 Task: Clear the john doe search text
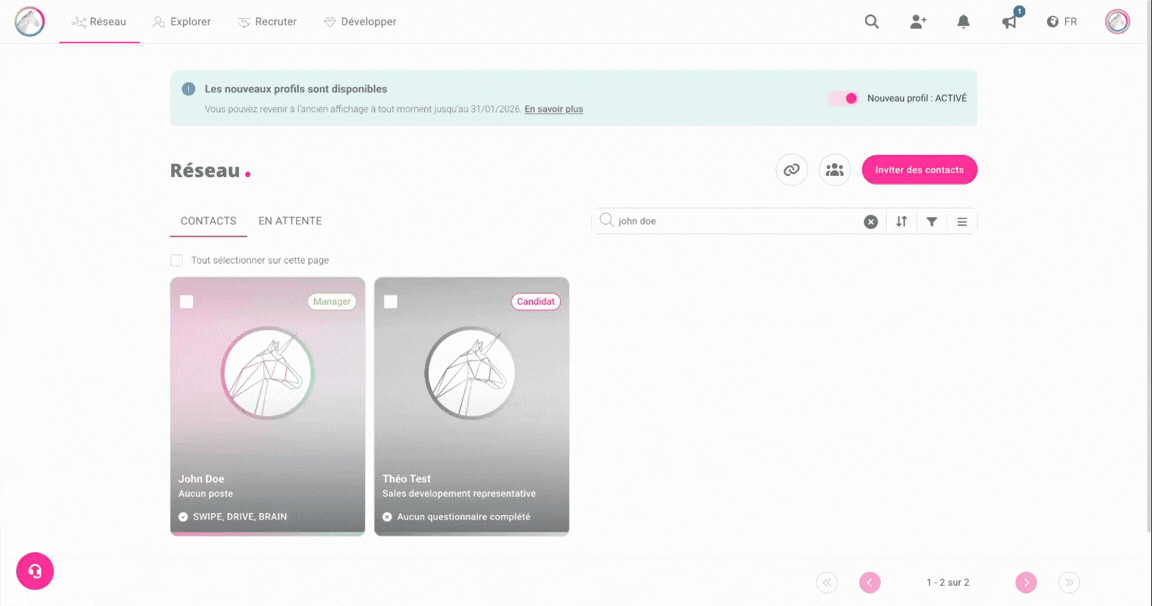click(871, 222)
